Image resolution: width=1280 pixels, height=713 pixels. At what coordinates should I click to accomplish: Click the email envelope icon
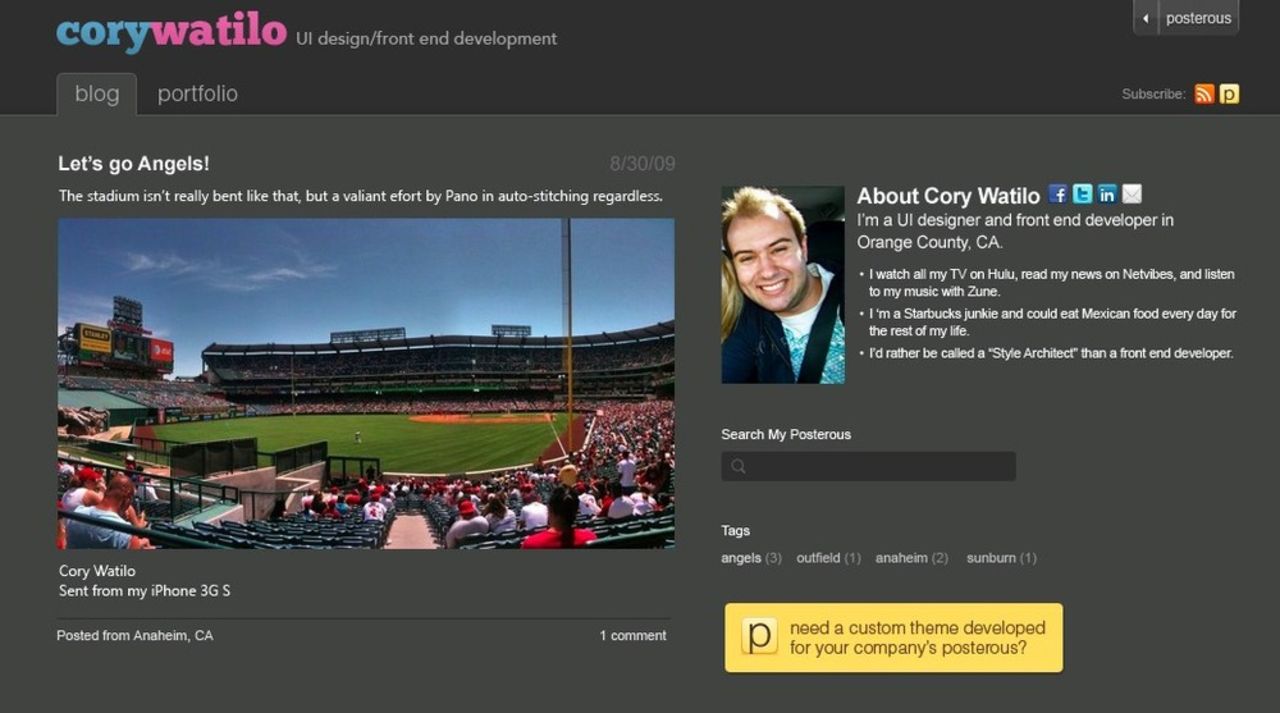coord(1131,194)
